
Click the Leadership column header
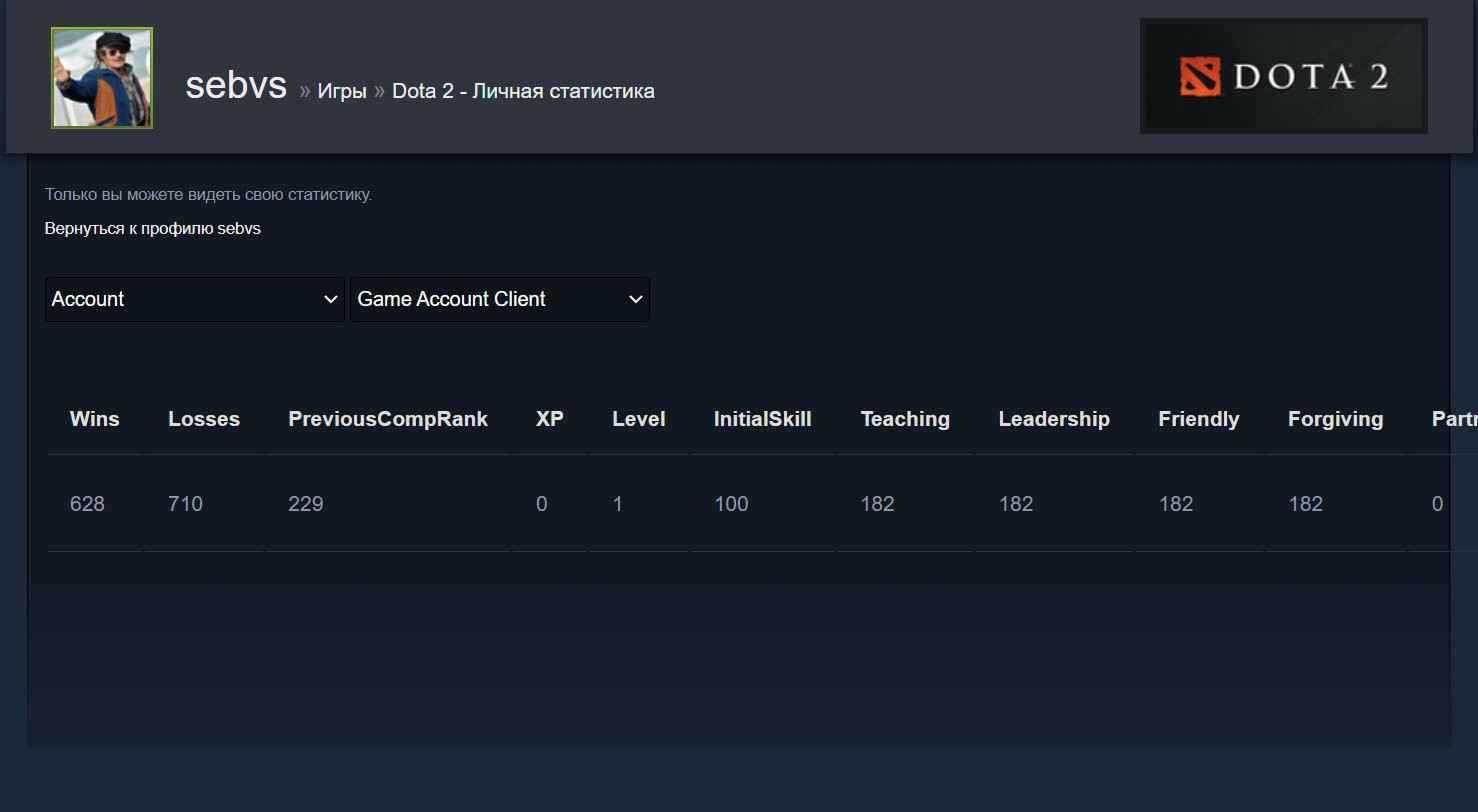[1054, 419]
